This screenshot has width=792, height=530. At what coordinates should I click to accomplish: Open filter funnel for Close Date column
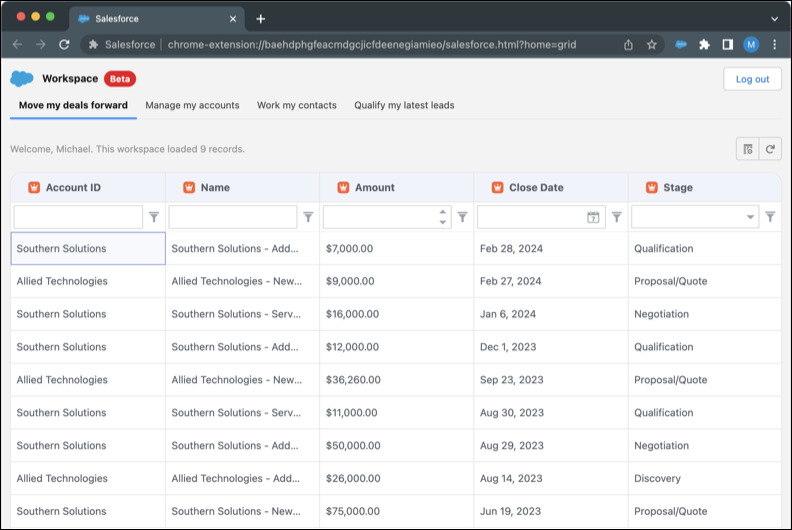[617, 217]
